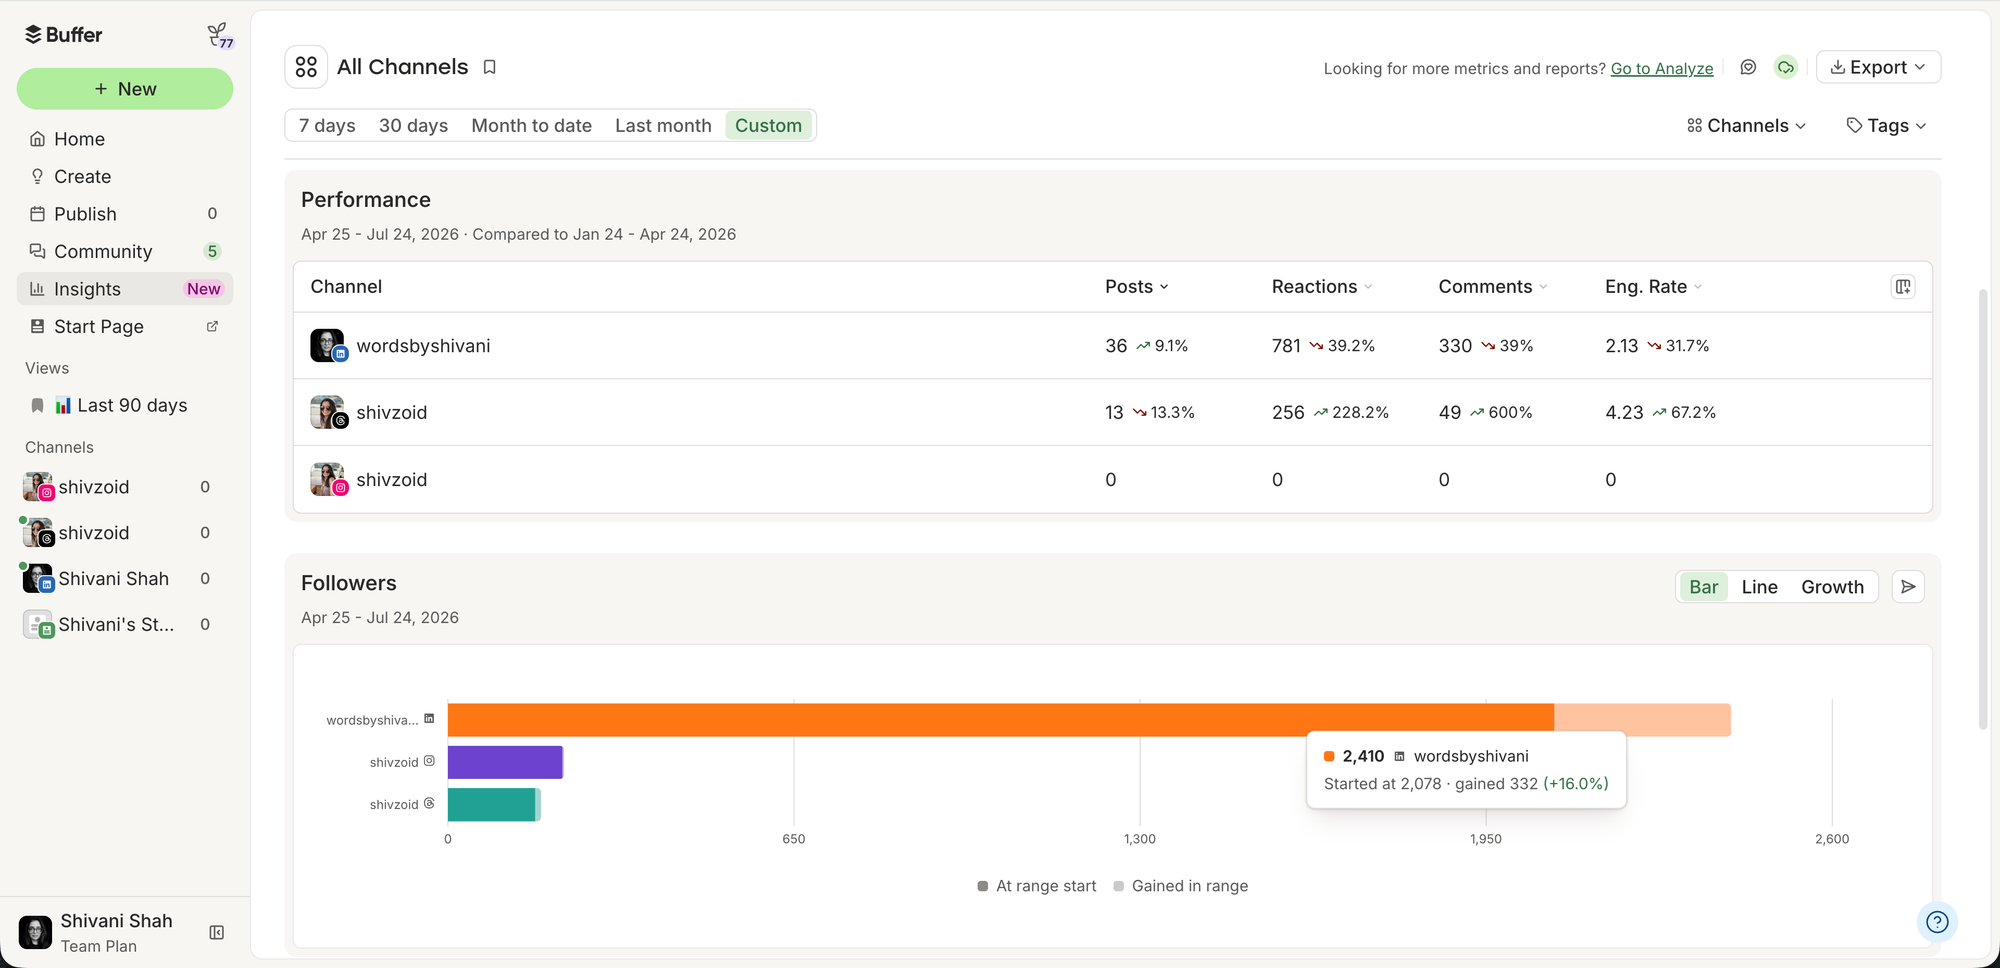Click the green refresh sync icon

(x=1785, y=67)
